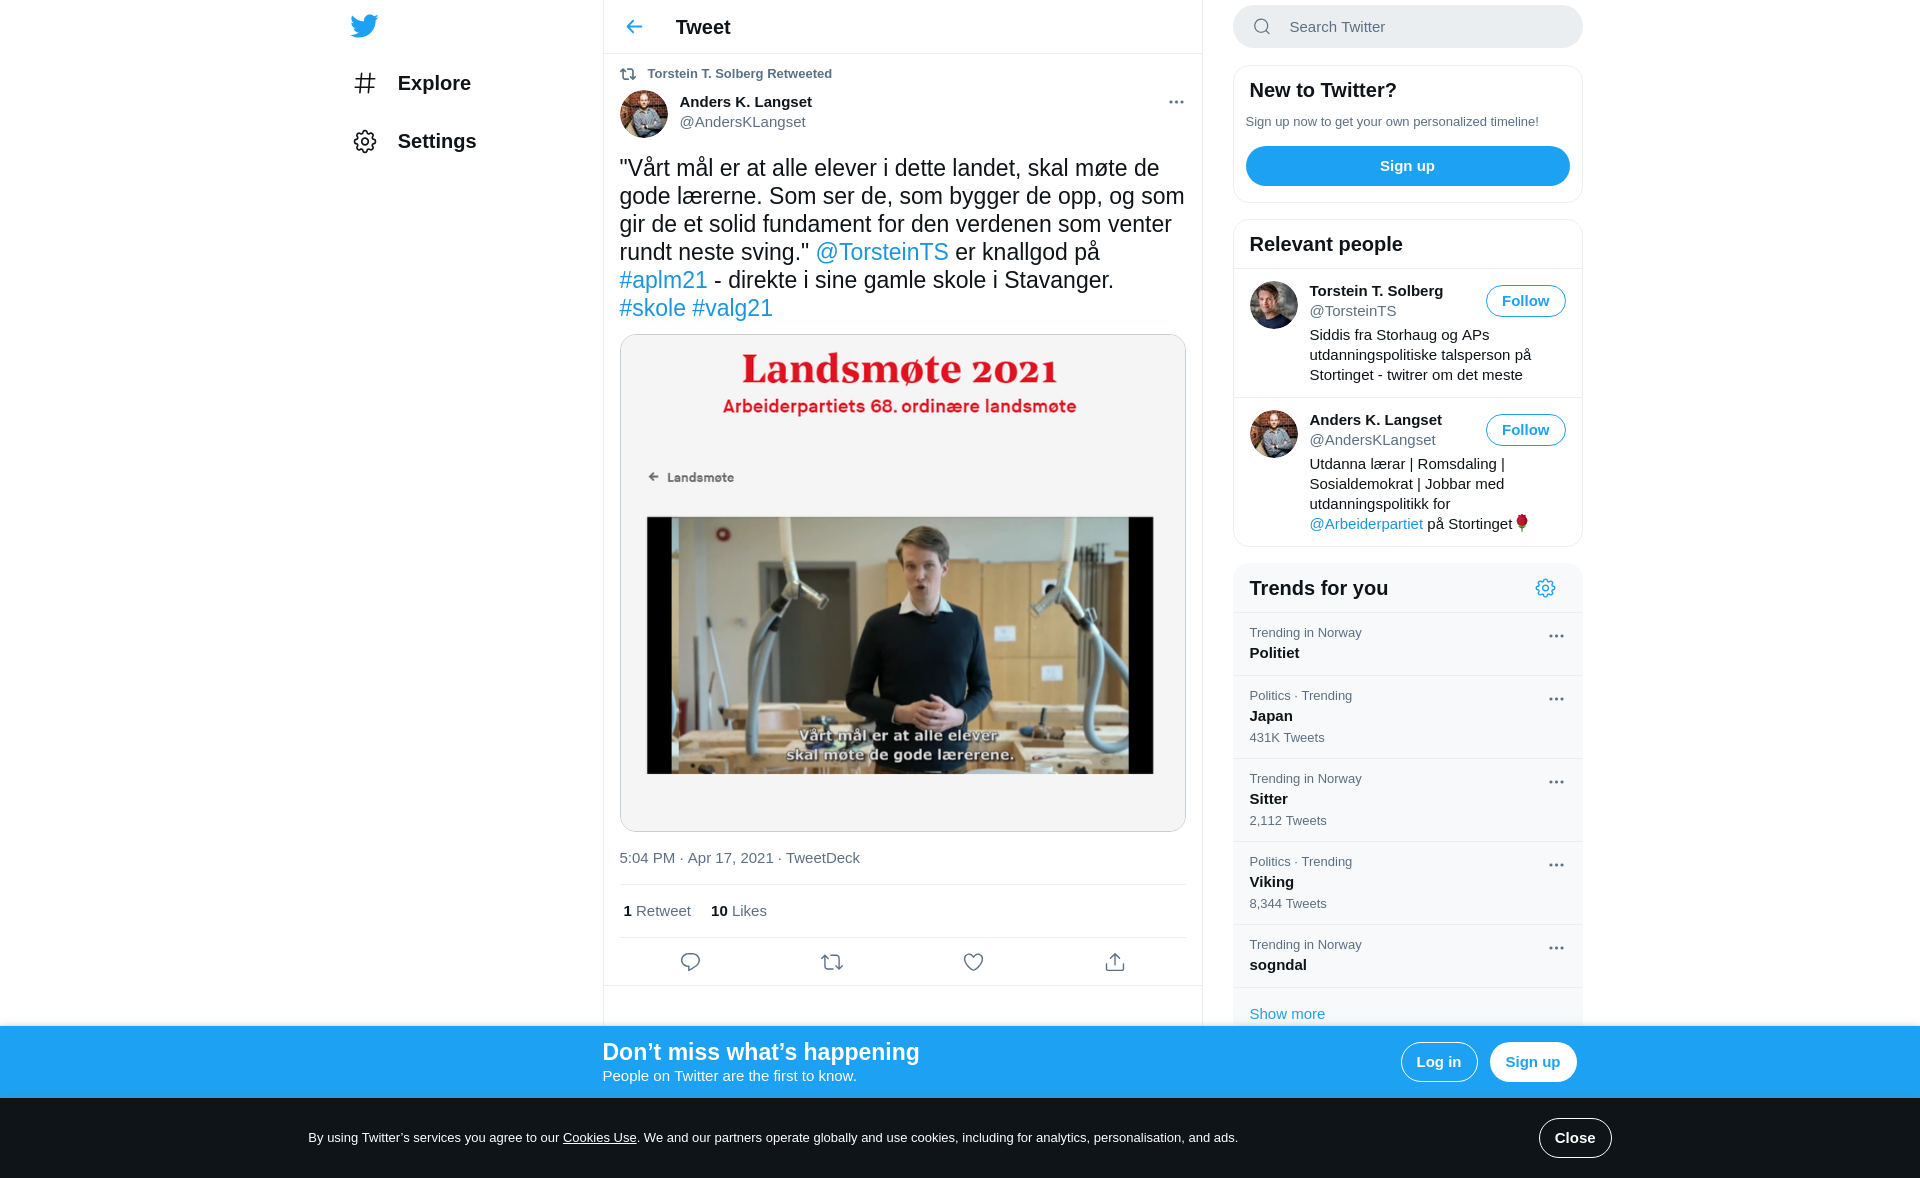Open the share tweet icon

coord(1115,962)
